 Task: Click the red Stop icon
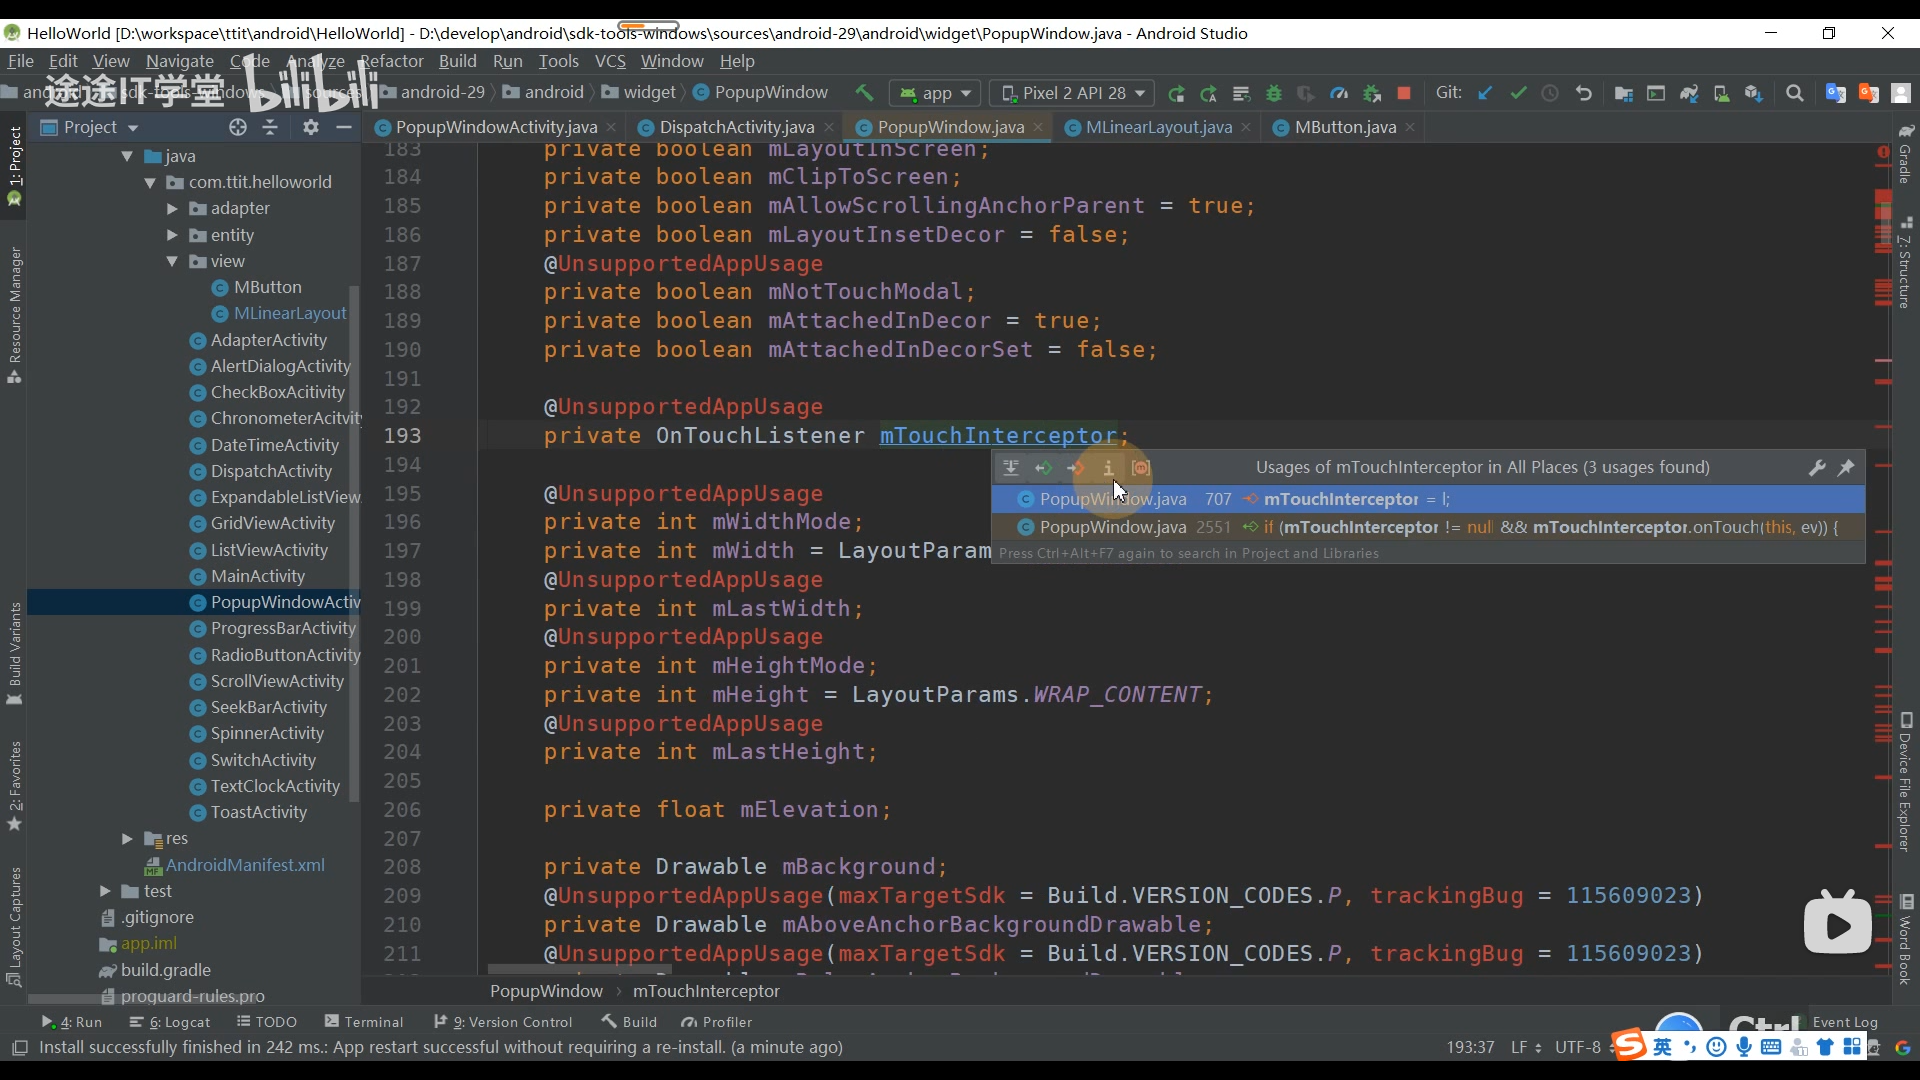click(x=1404, y=93)
